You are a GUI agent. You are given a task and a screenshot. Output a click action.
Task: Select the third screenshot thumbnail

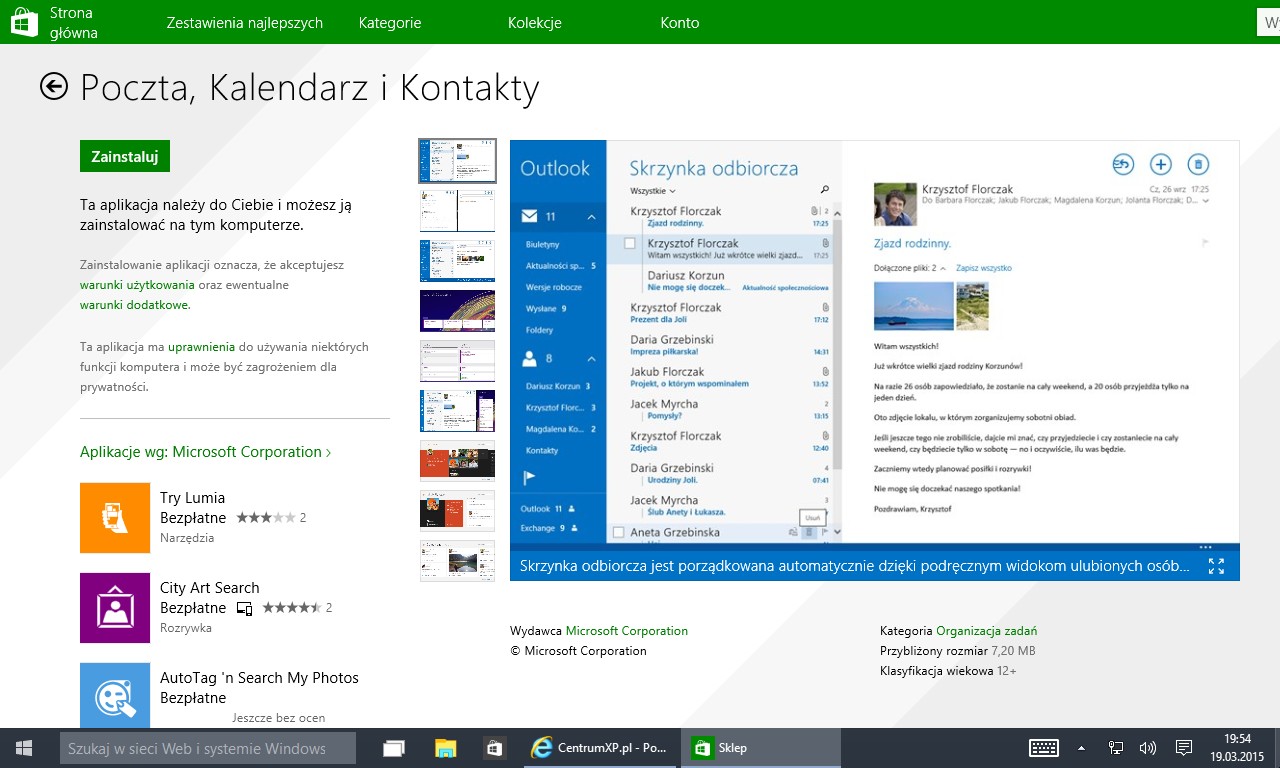457,261
